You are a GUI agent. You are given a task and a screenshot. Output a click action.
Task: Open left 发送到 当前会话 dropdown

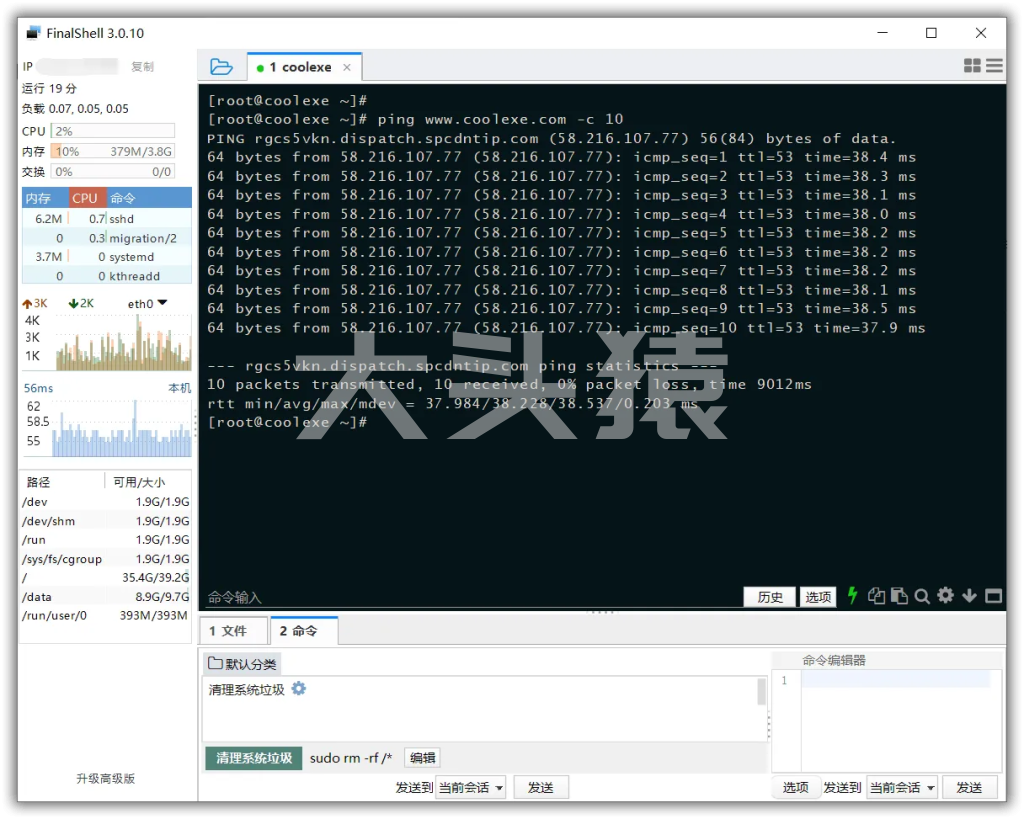471,787
